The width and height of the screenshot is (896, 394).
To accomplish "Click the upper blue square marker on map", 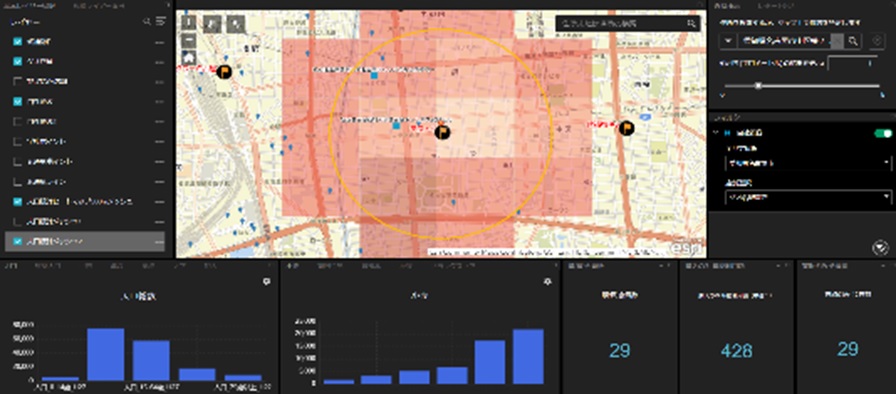I will click(x=374, y=75).
